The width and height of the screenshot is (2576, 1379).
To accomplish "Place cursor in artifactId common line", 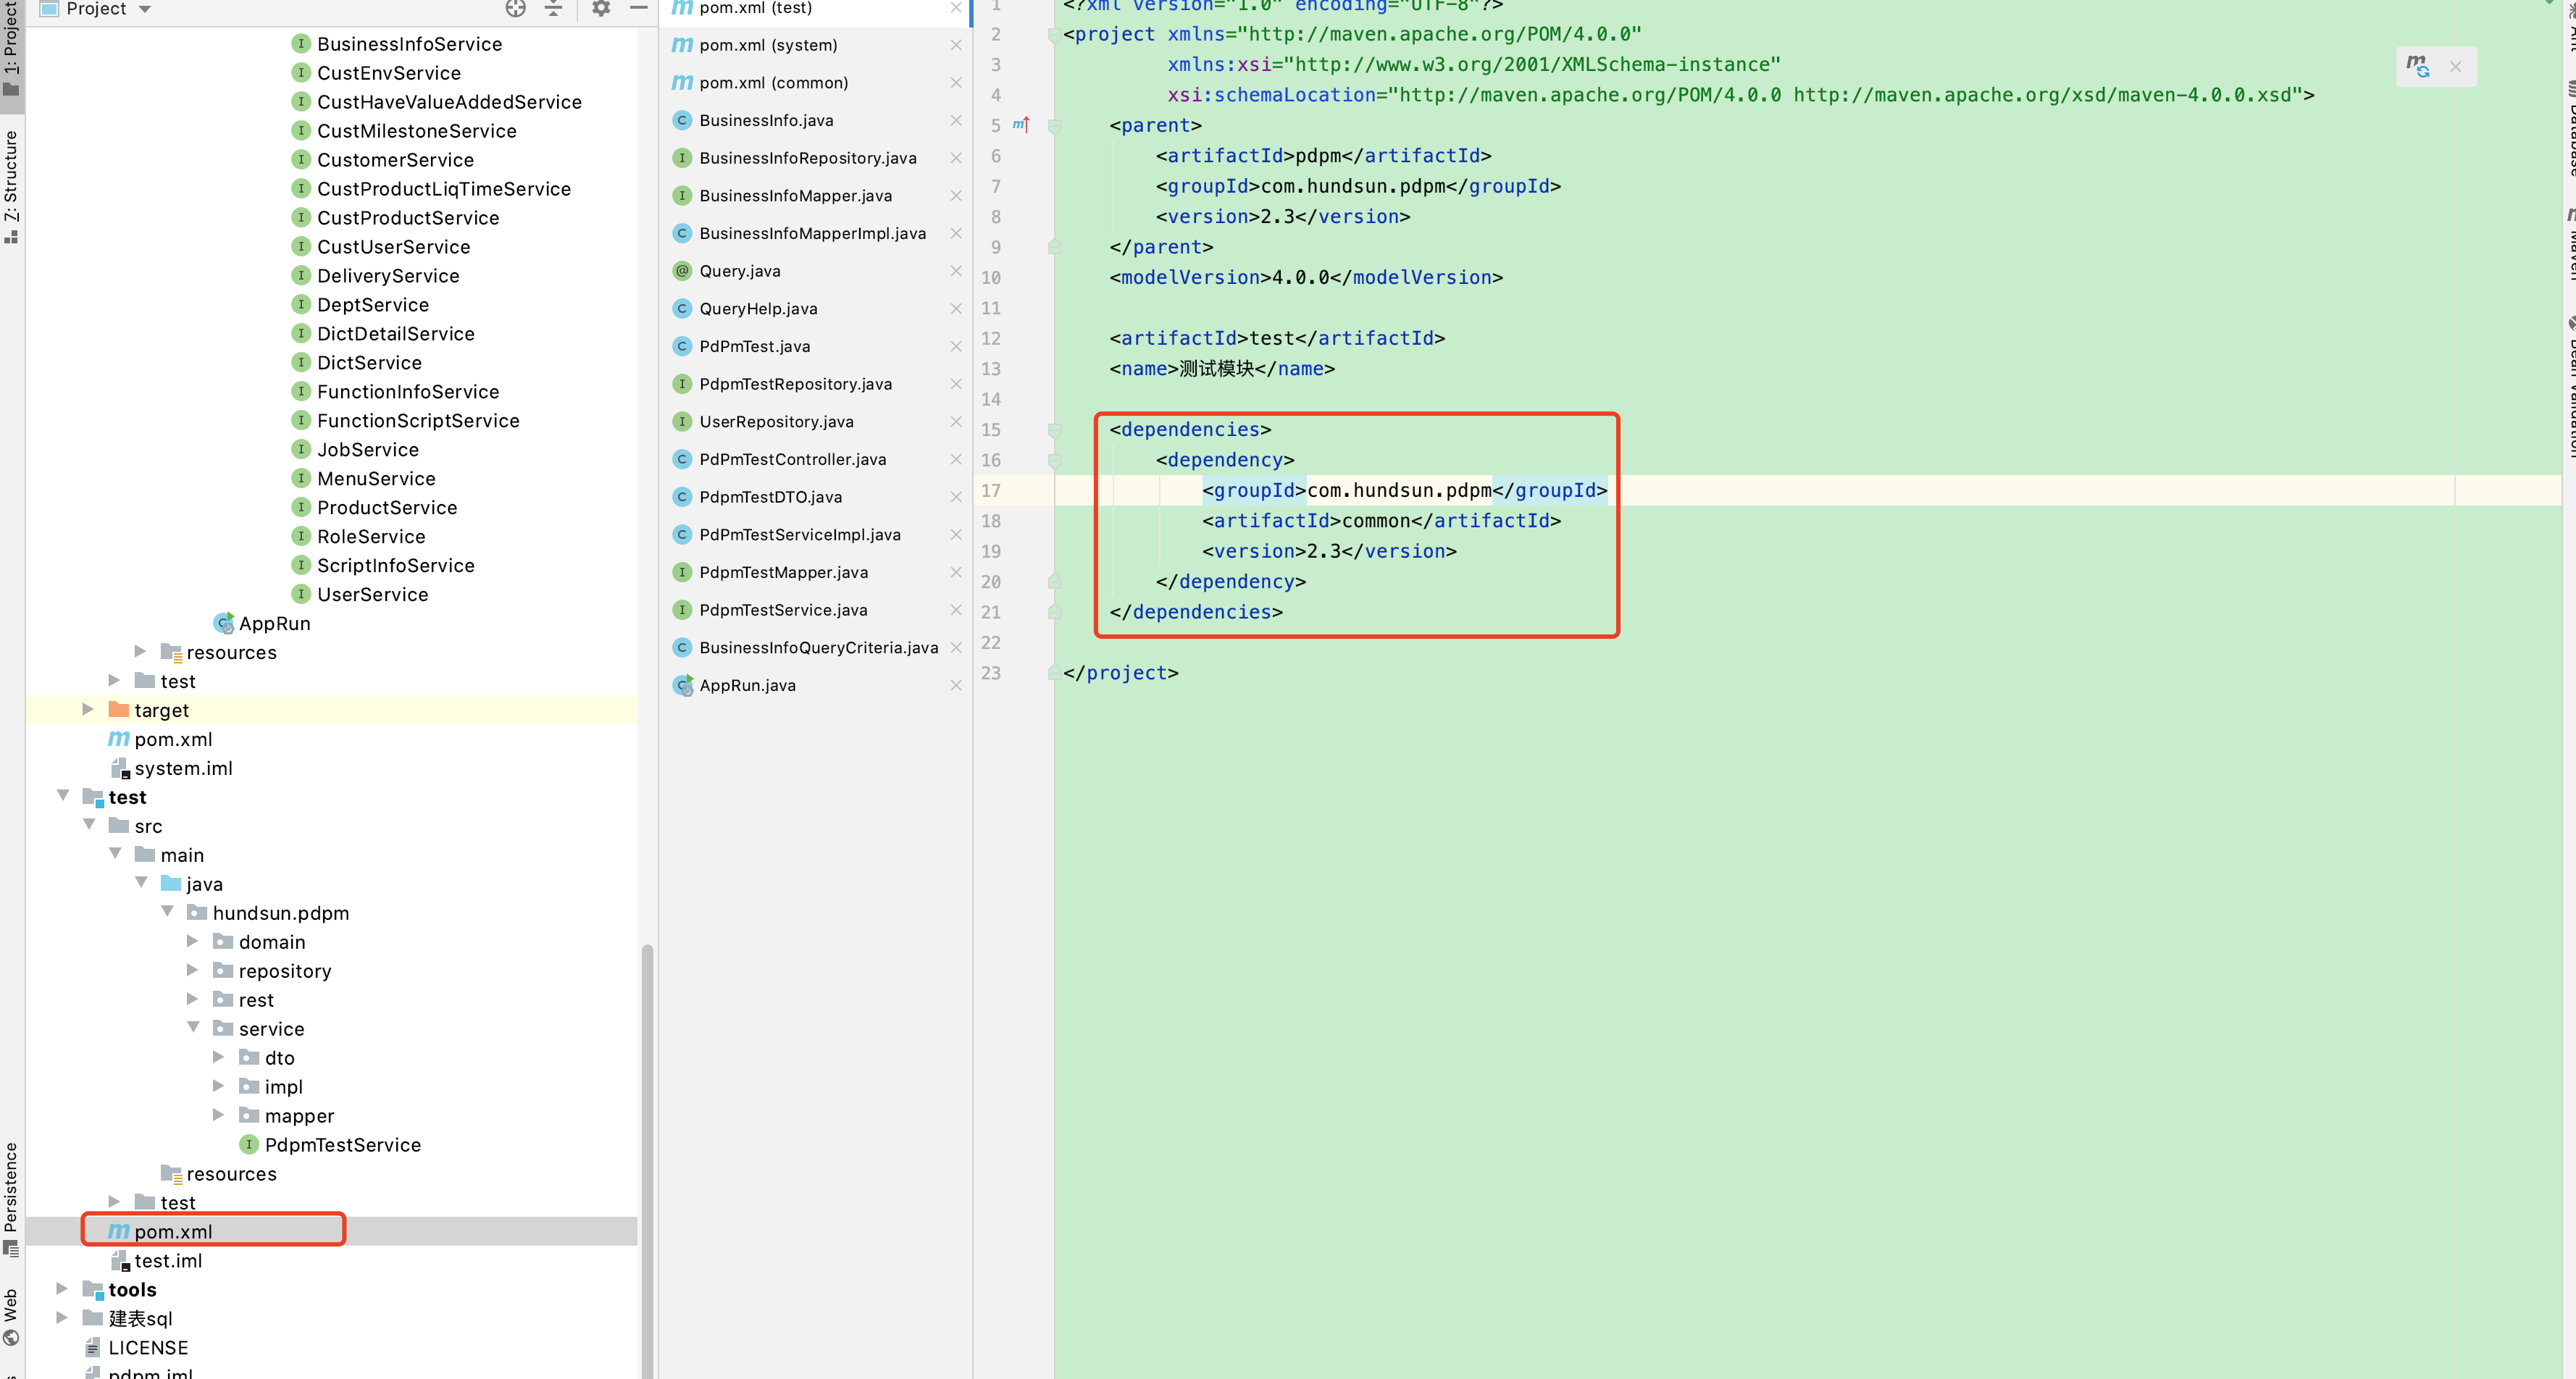I will point(1380,521).
